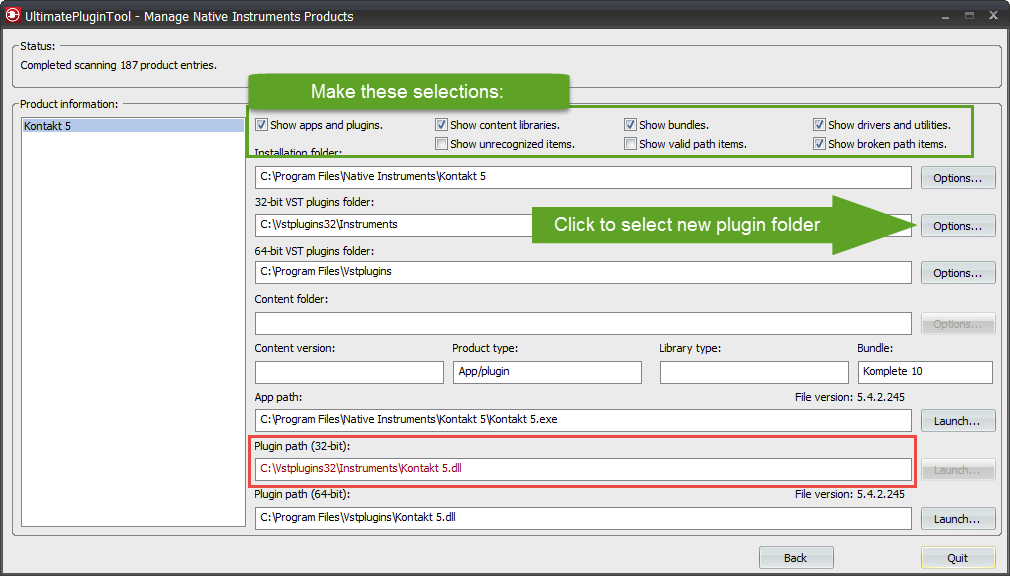This screenshot has height=576, width=1010.
Task: Toggle Show drivers and utilities checkbox
Action: pos(819,125)
